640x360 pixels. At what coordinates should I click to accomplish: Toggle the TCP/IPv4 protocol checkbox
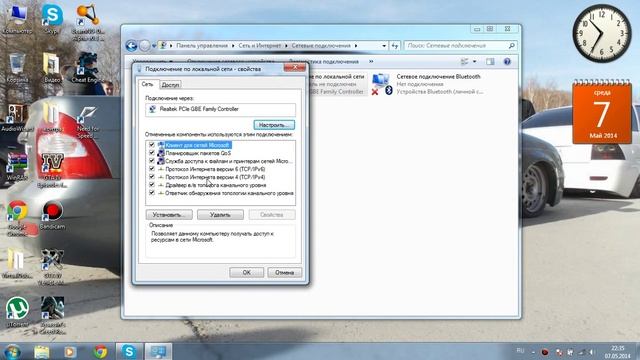152,177
